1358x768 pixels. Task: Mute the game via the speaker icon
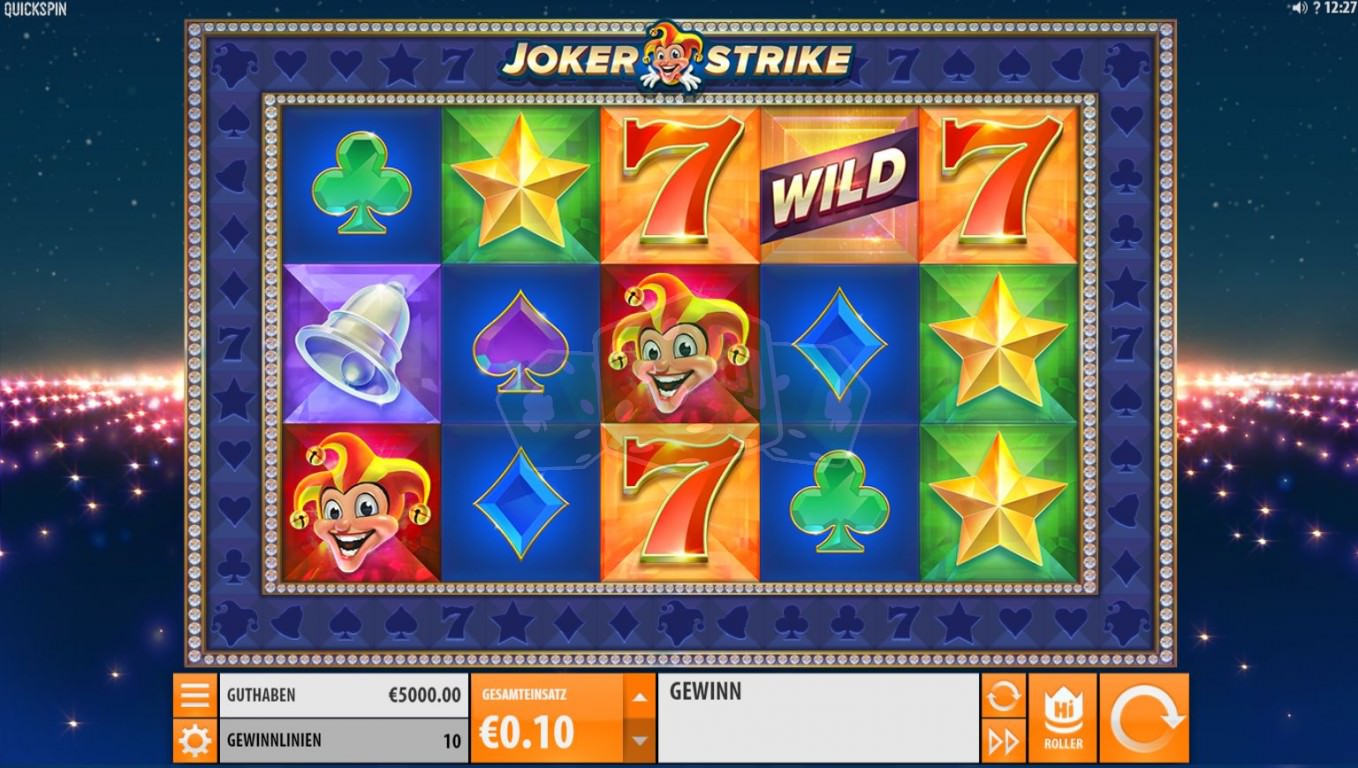click(1299, 8)
